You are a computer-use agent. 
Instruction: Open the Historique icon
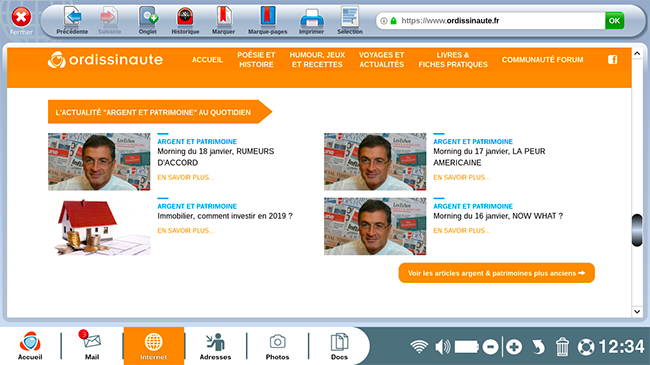[x=185, y=17]
